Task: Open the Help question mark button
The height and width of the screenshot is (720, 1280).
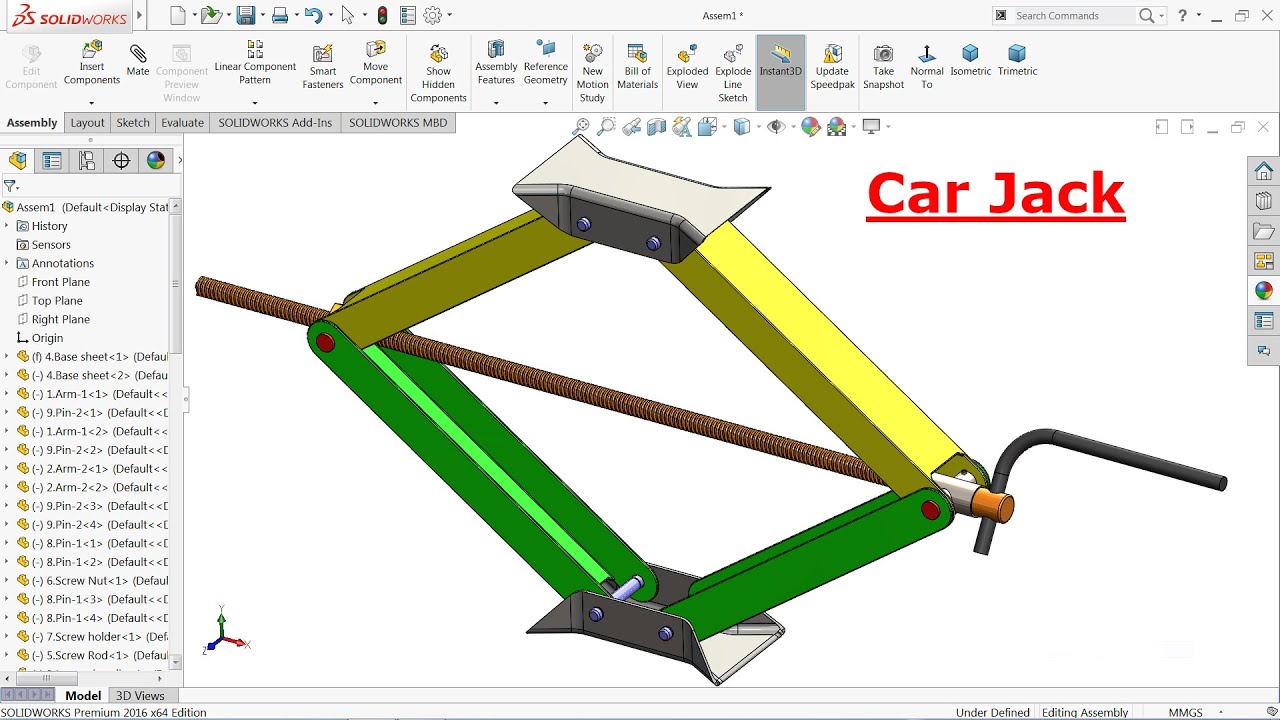Action: (x=1183, y=15)
